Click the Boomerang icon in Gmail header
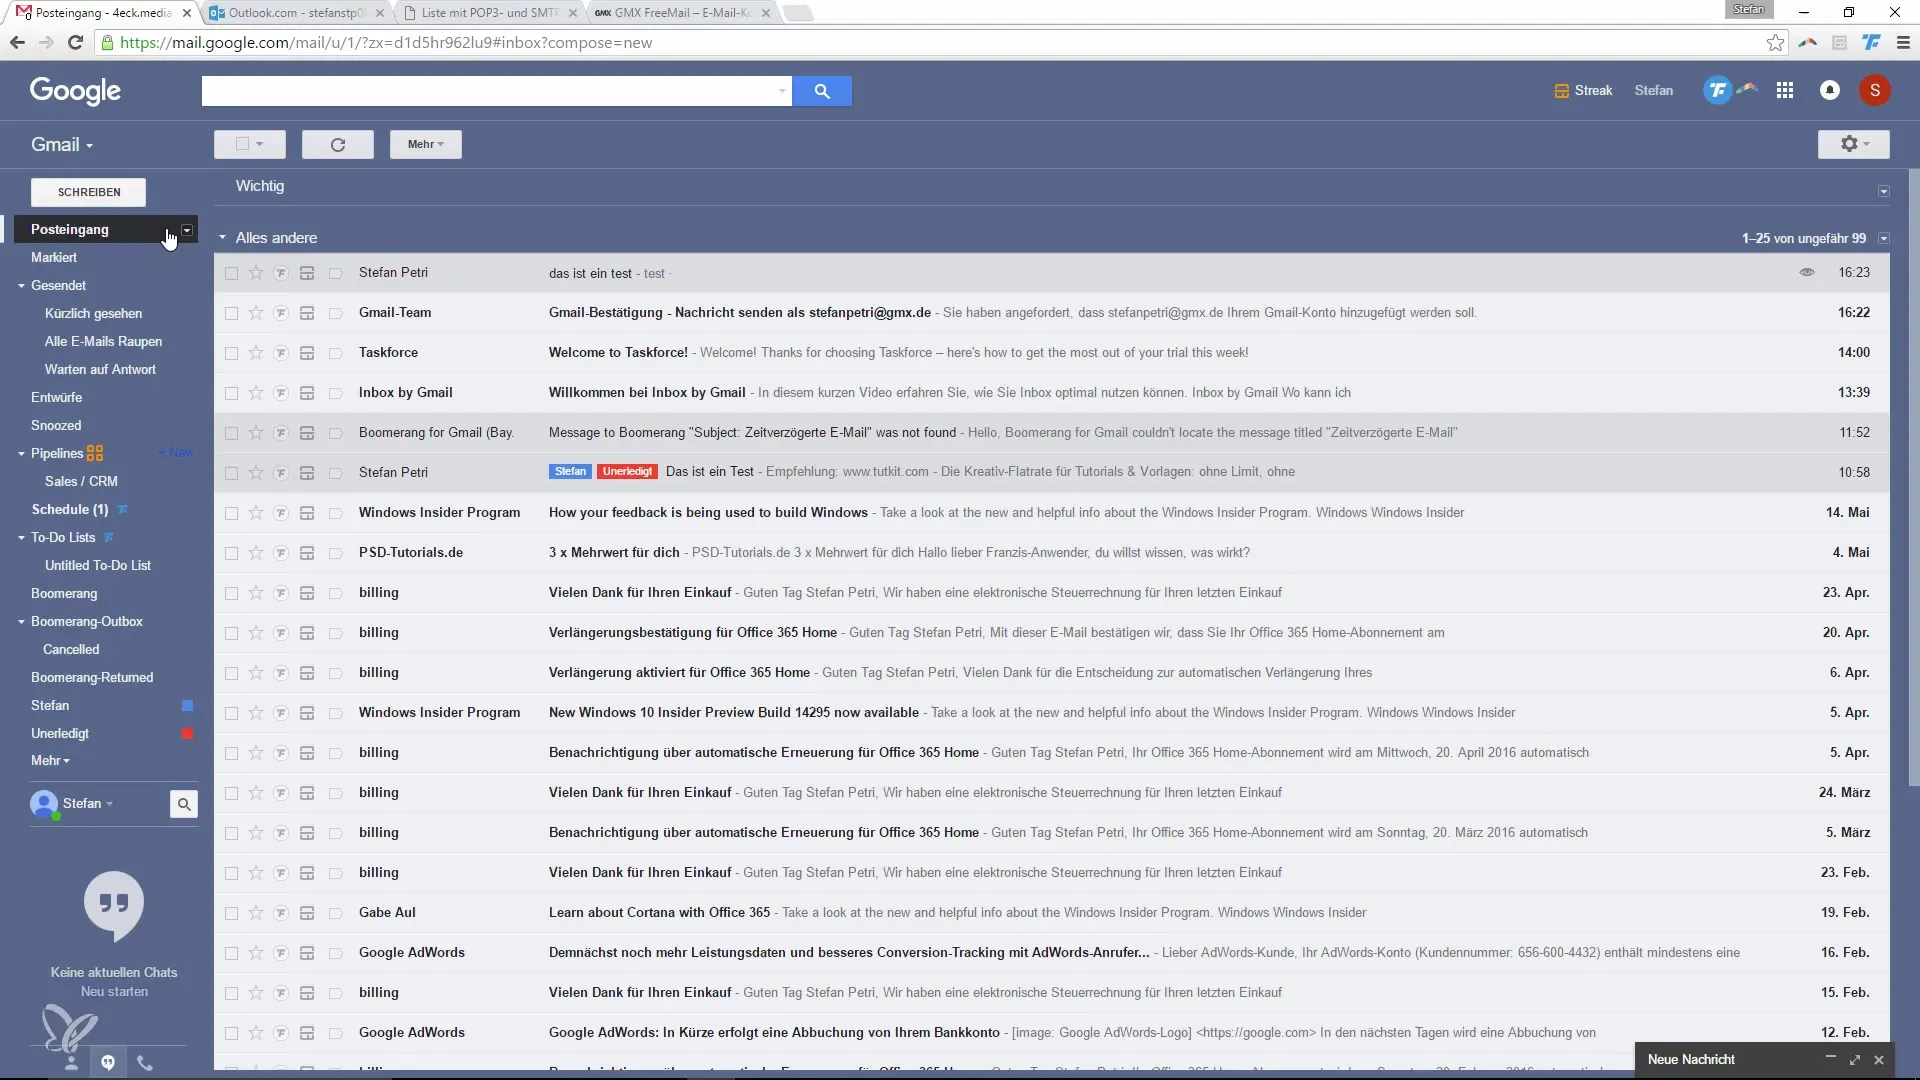 [x=1747, y=89]
